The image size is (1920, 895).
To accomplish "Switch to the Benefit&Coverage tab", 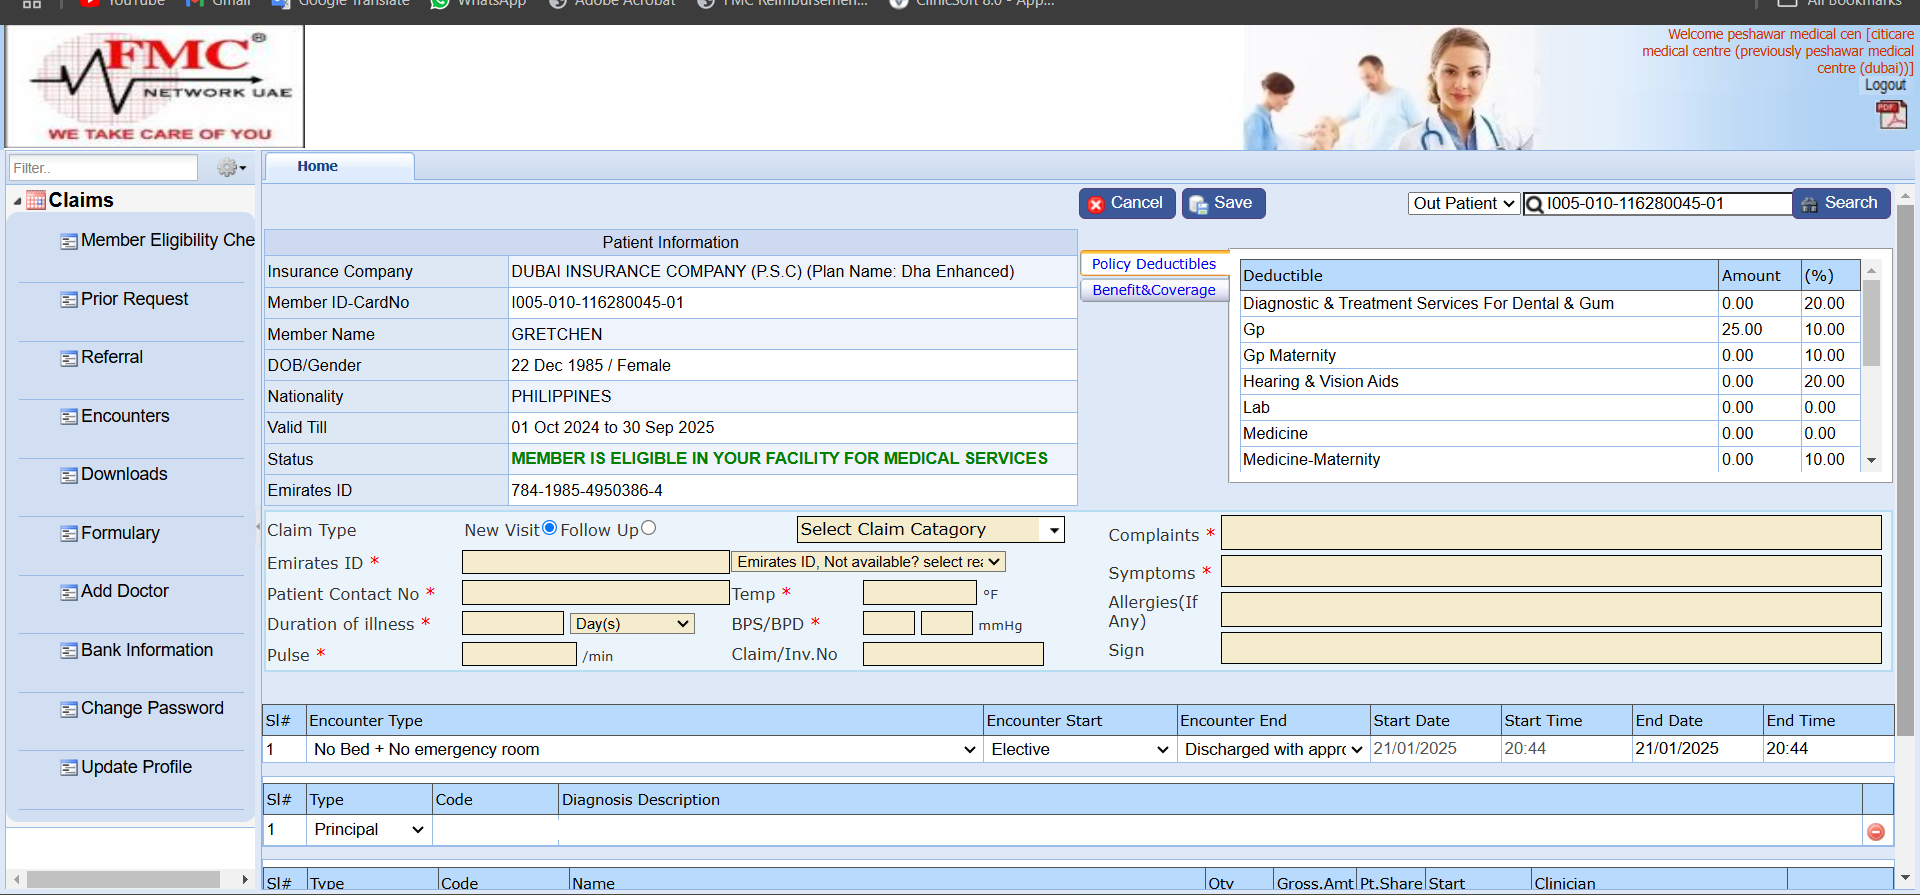I will [x=1153, y=290].
